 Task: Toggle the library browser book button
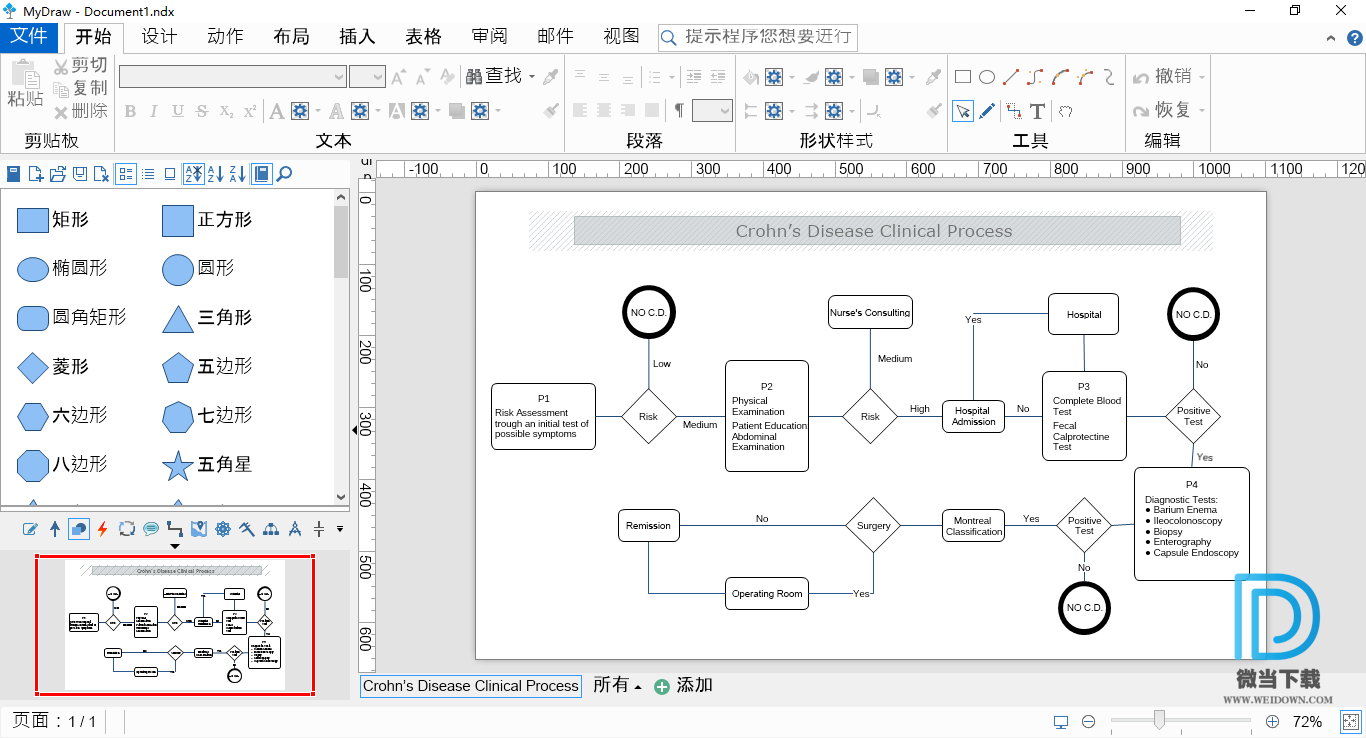(x=261, y=174)
